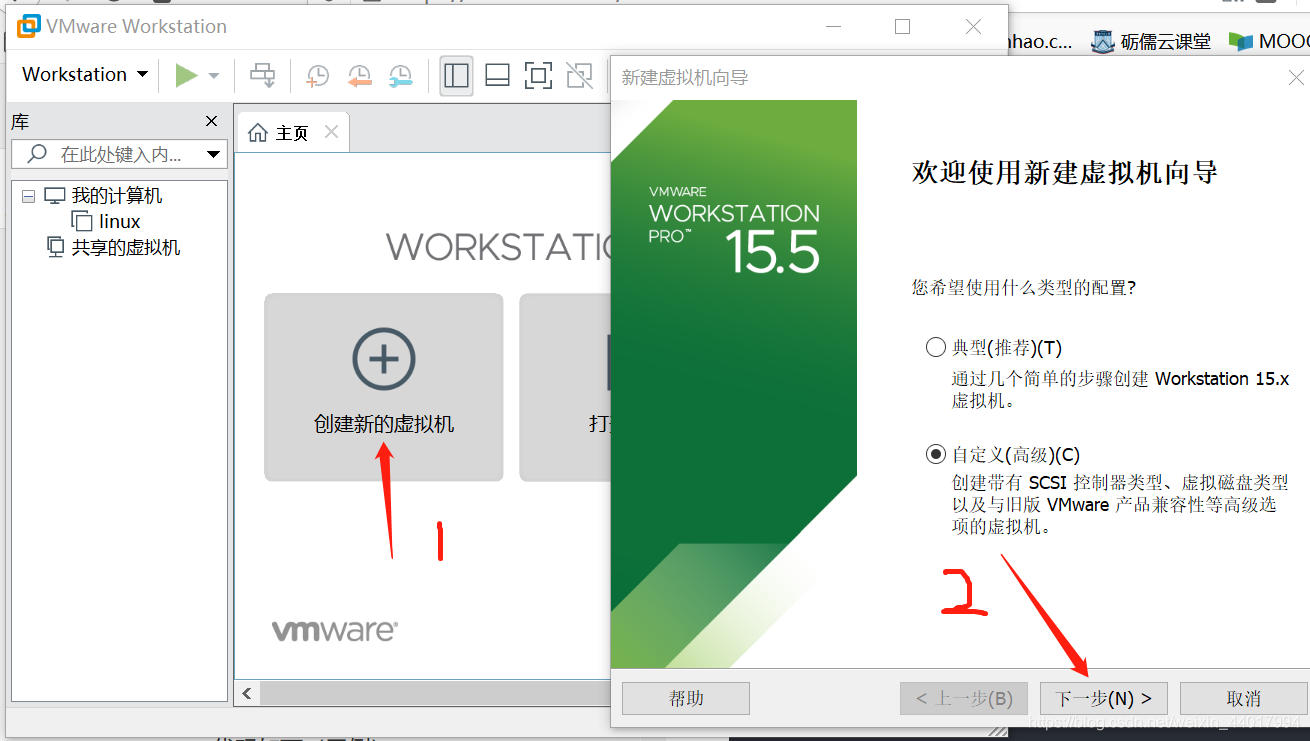This screenshot has width=1310, height=741.
Task: Open the Snapshot Manager icon
Action: [x=400, y=76]
